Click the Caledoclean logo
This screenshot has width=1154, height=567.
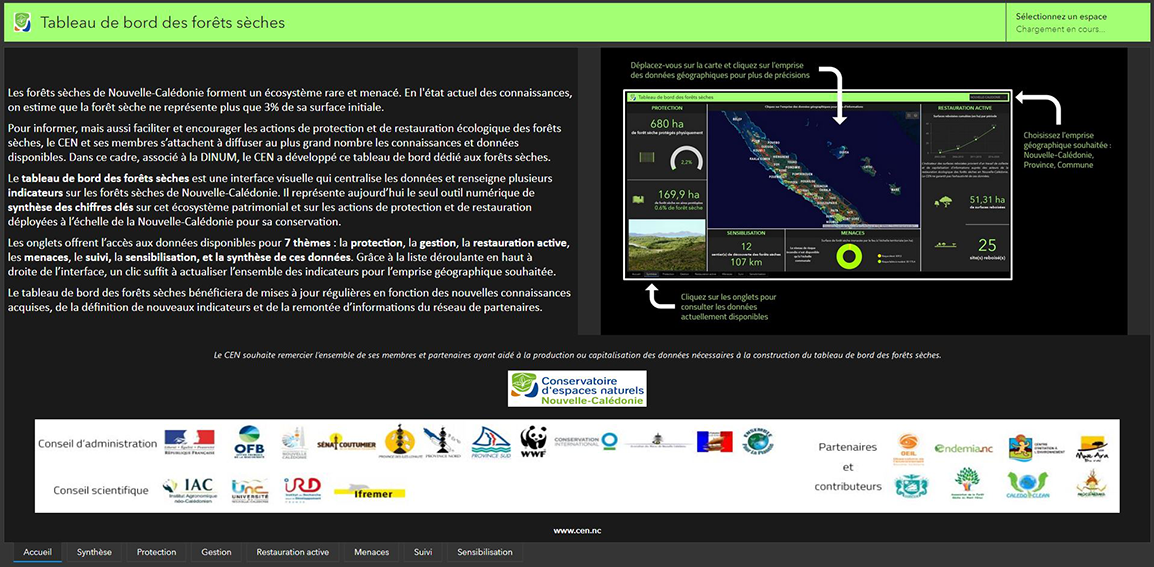1027,486
